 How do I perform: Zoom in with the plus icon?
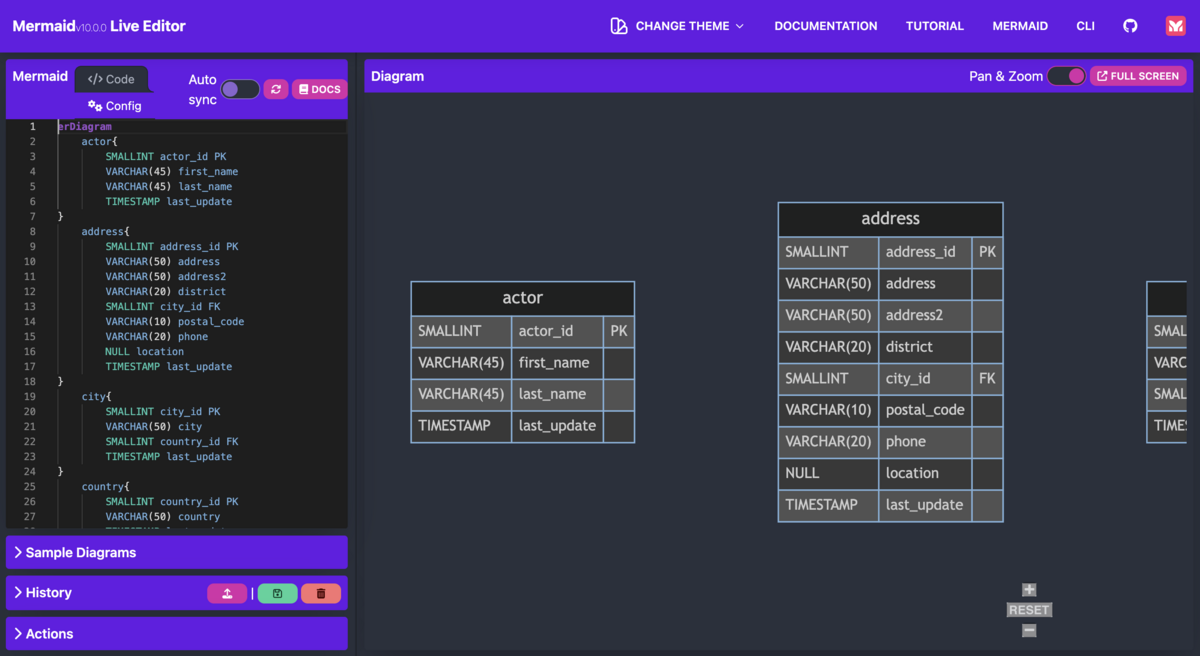point(1029,590)
